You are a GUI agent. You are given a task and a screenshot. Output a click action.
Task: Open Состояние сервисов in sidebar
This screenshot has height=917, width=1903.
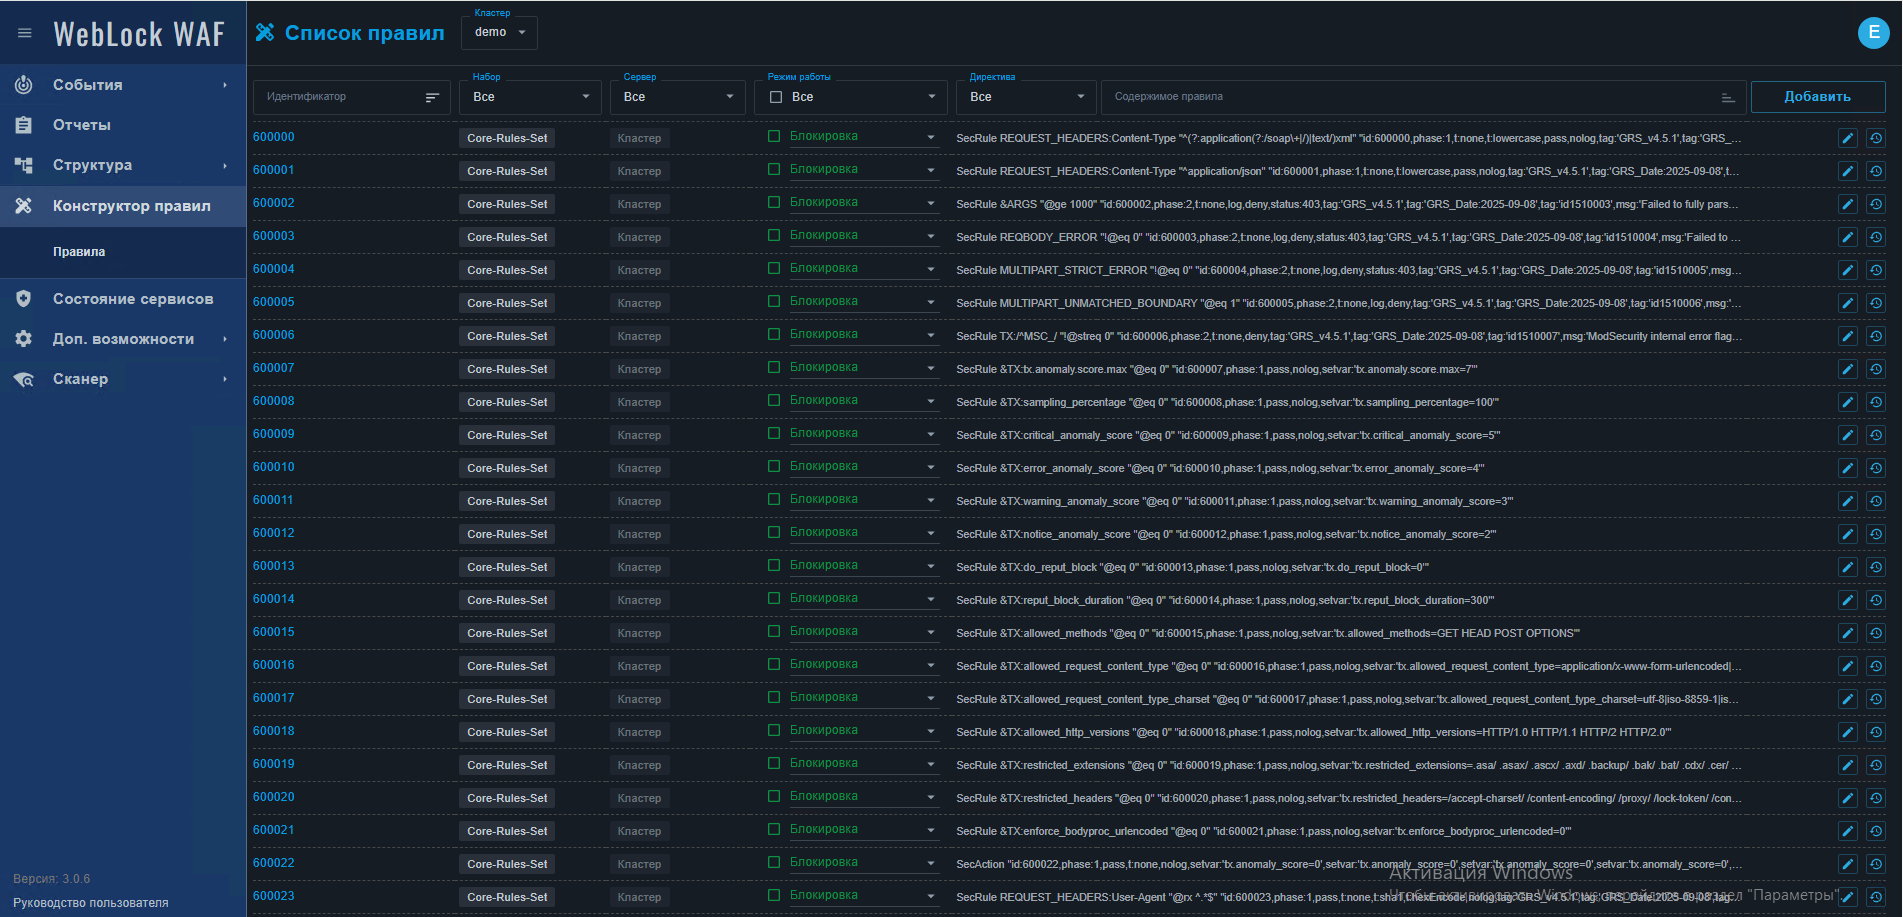tap(132, 299)
